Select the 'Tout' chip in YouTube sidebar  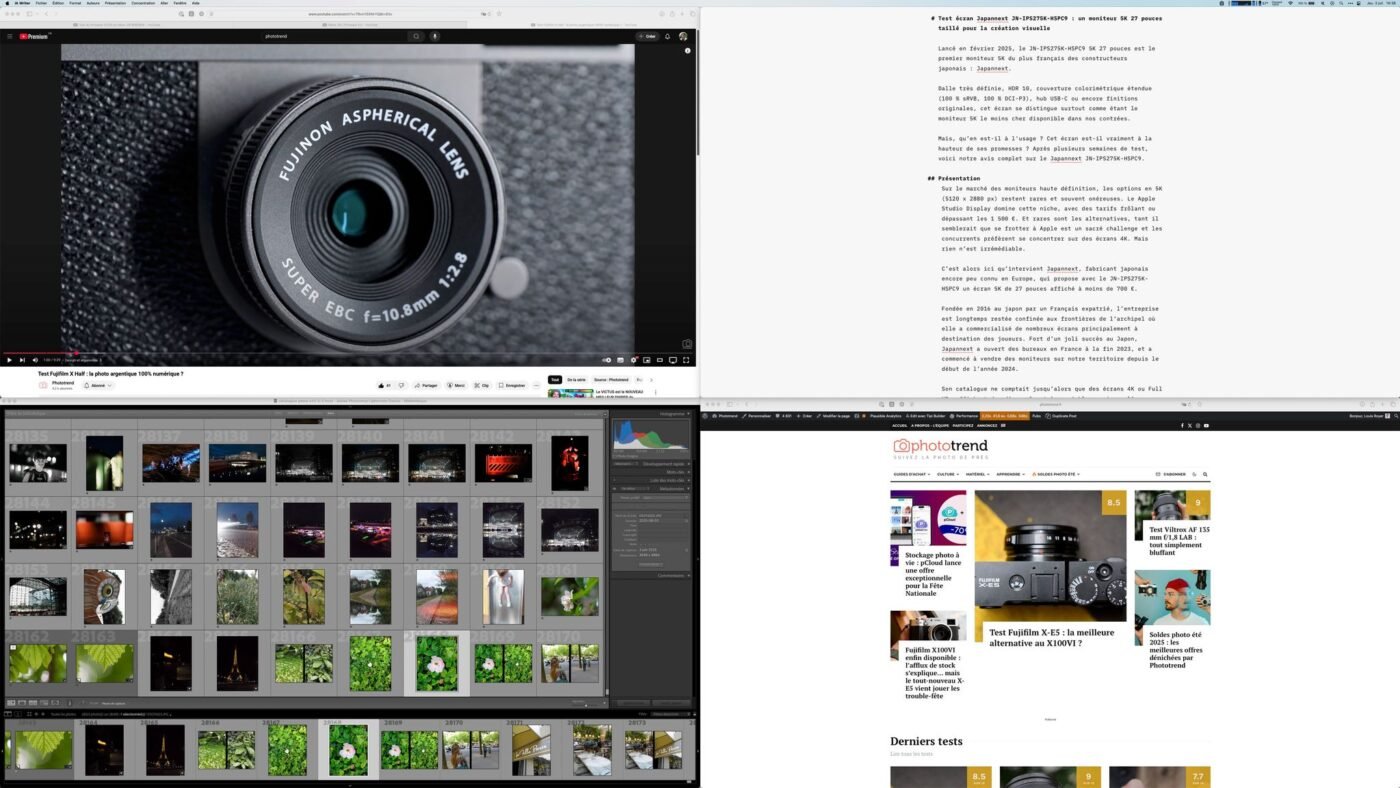tap(555, 380)
